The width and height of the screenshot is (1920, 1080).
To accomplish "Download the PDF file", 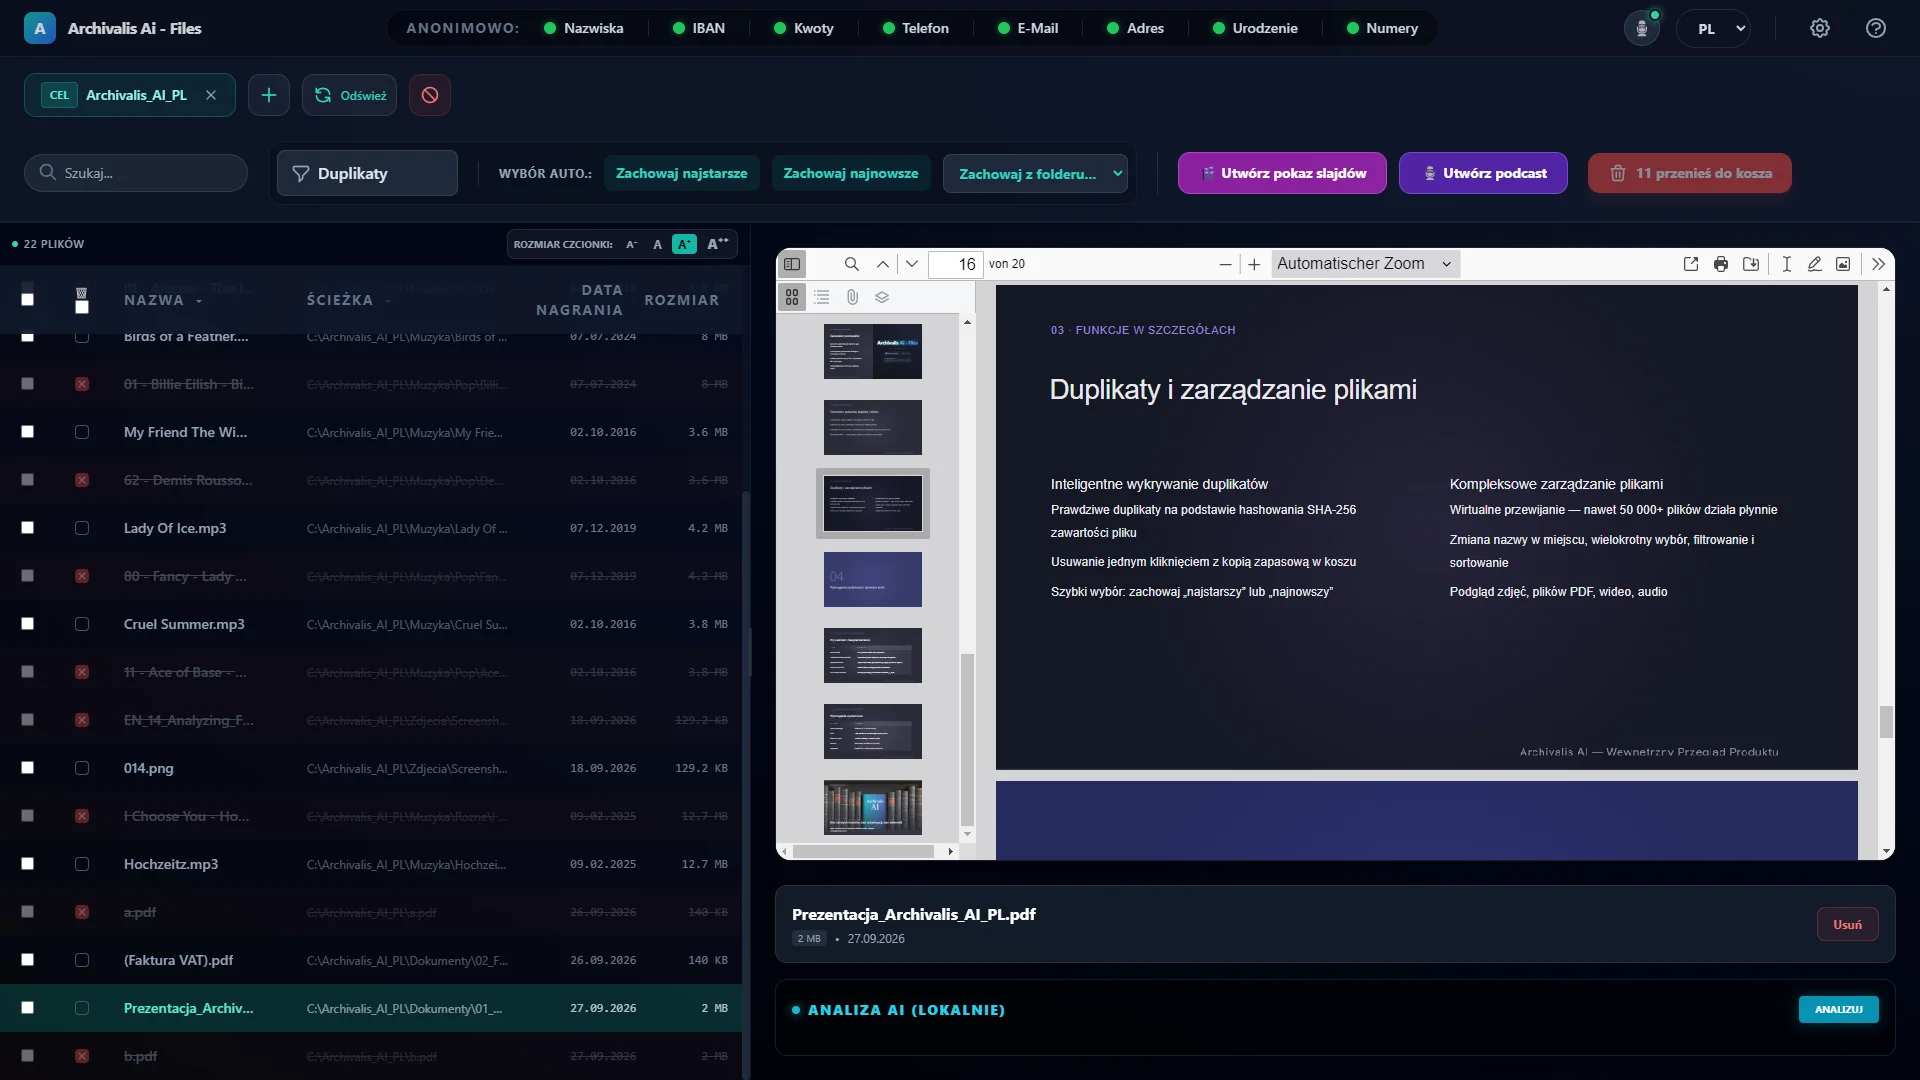I will [1751, 264].
